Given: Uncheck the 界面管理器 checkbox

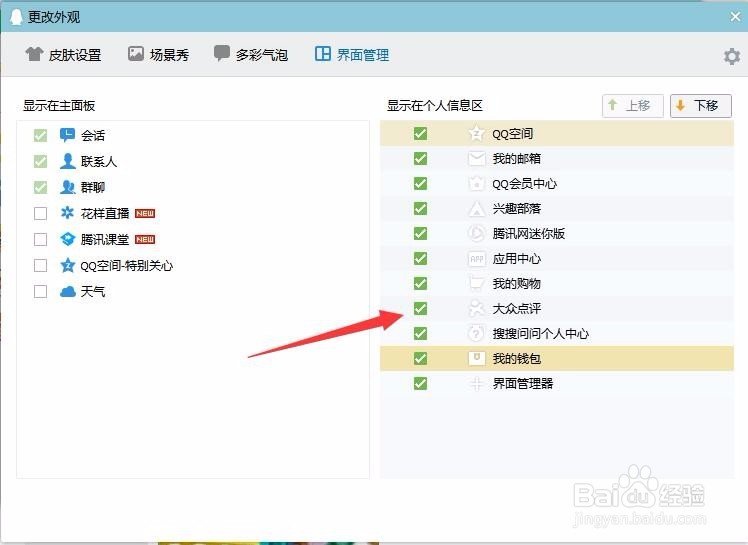Looking at the screenshot, I should click(x=420, y=383).
